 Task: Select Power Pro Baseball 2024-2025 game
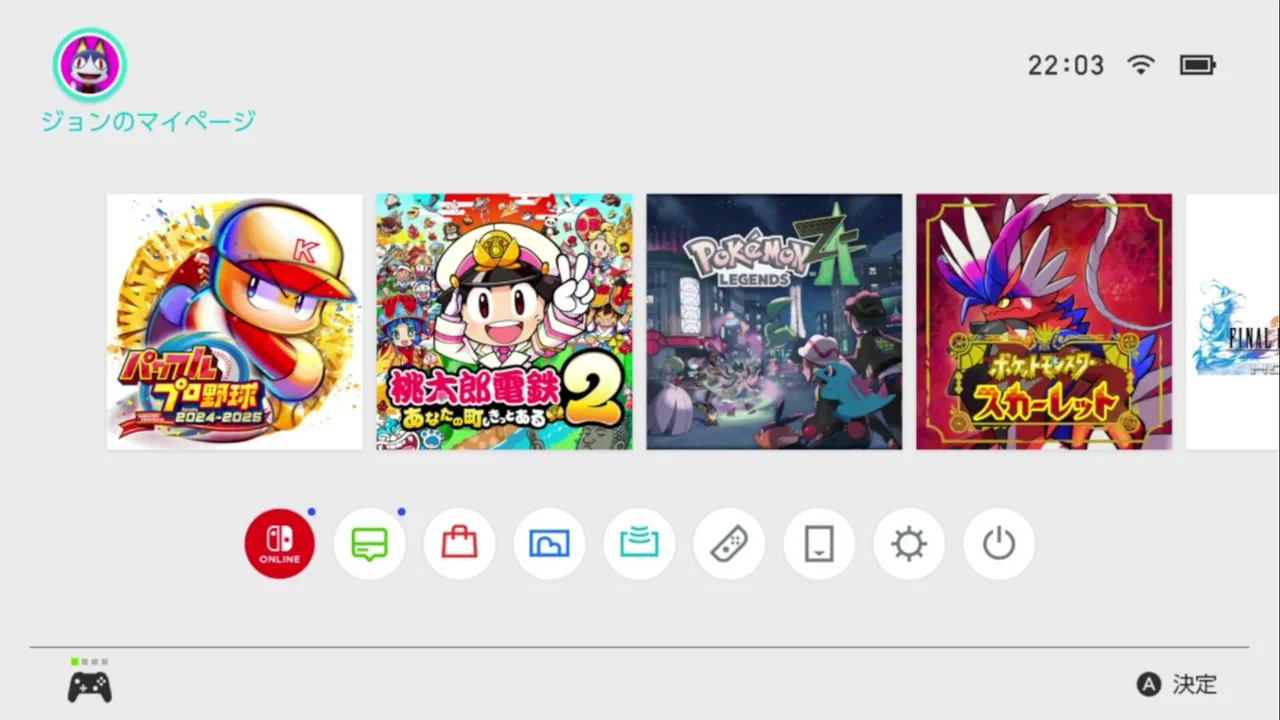pos(235,322)
